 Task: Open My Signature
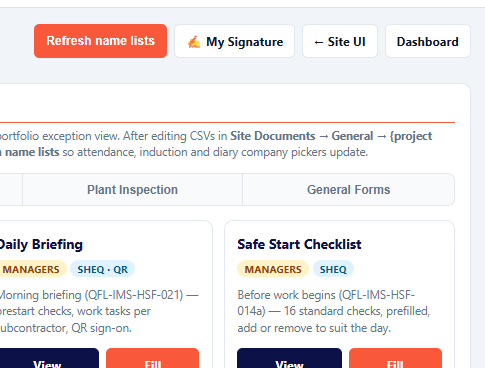click(x=235, y=41)
